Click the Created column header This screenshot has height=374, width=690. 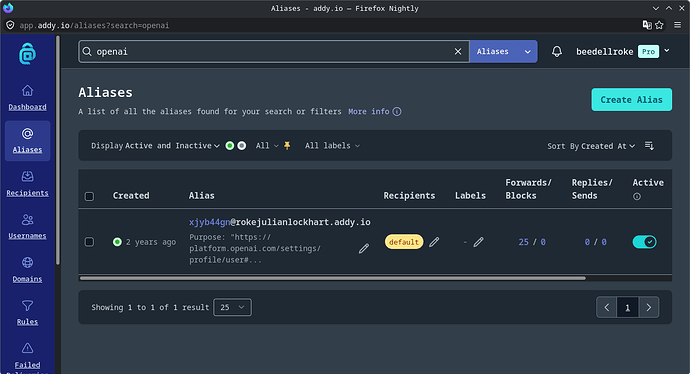[131, 195]
